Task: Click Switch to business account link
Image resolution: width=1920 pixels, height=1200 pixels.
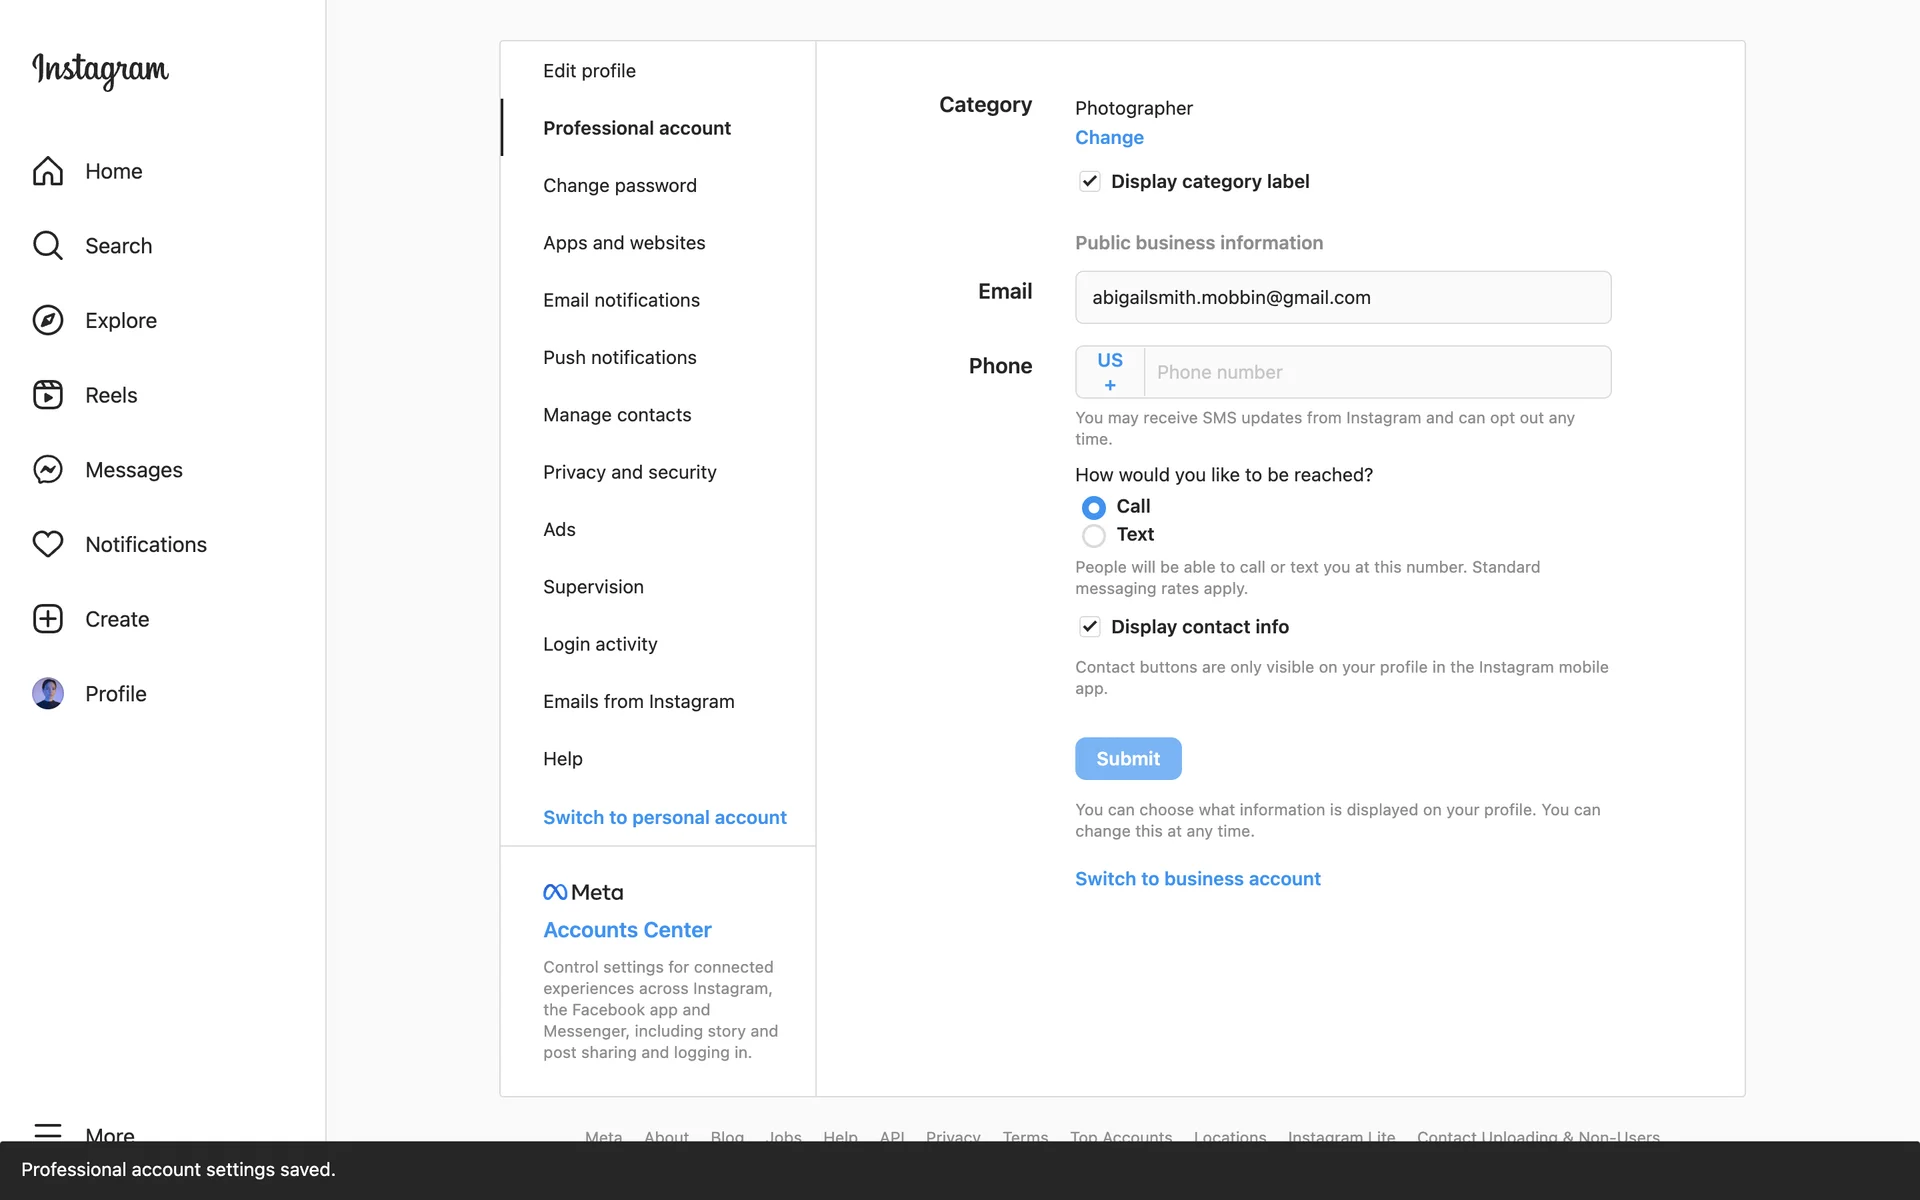Action: pos(1197,879)
